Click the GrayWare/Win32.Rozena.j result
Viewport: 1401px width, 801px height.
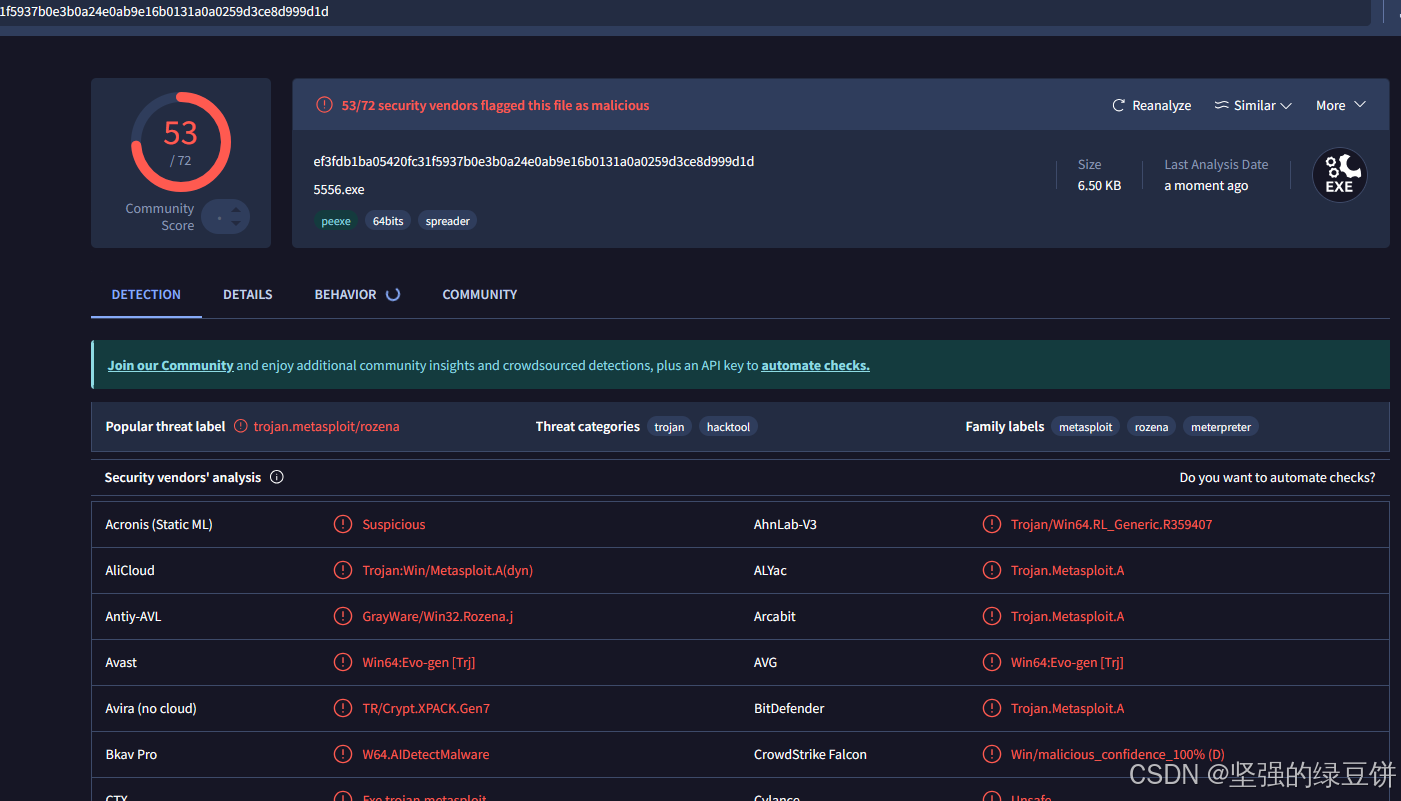pyautogui.click(x=438, y=616)
